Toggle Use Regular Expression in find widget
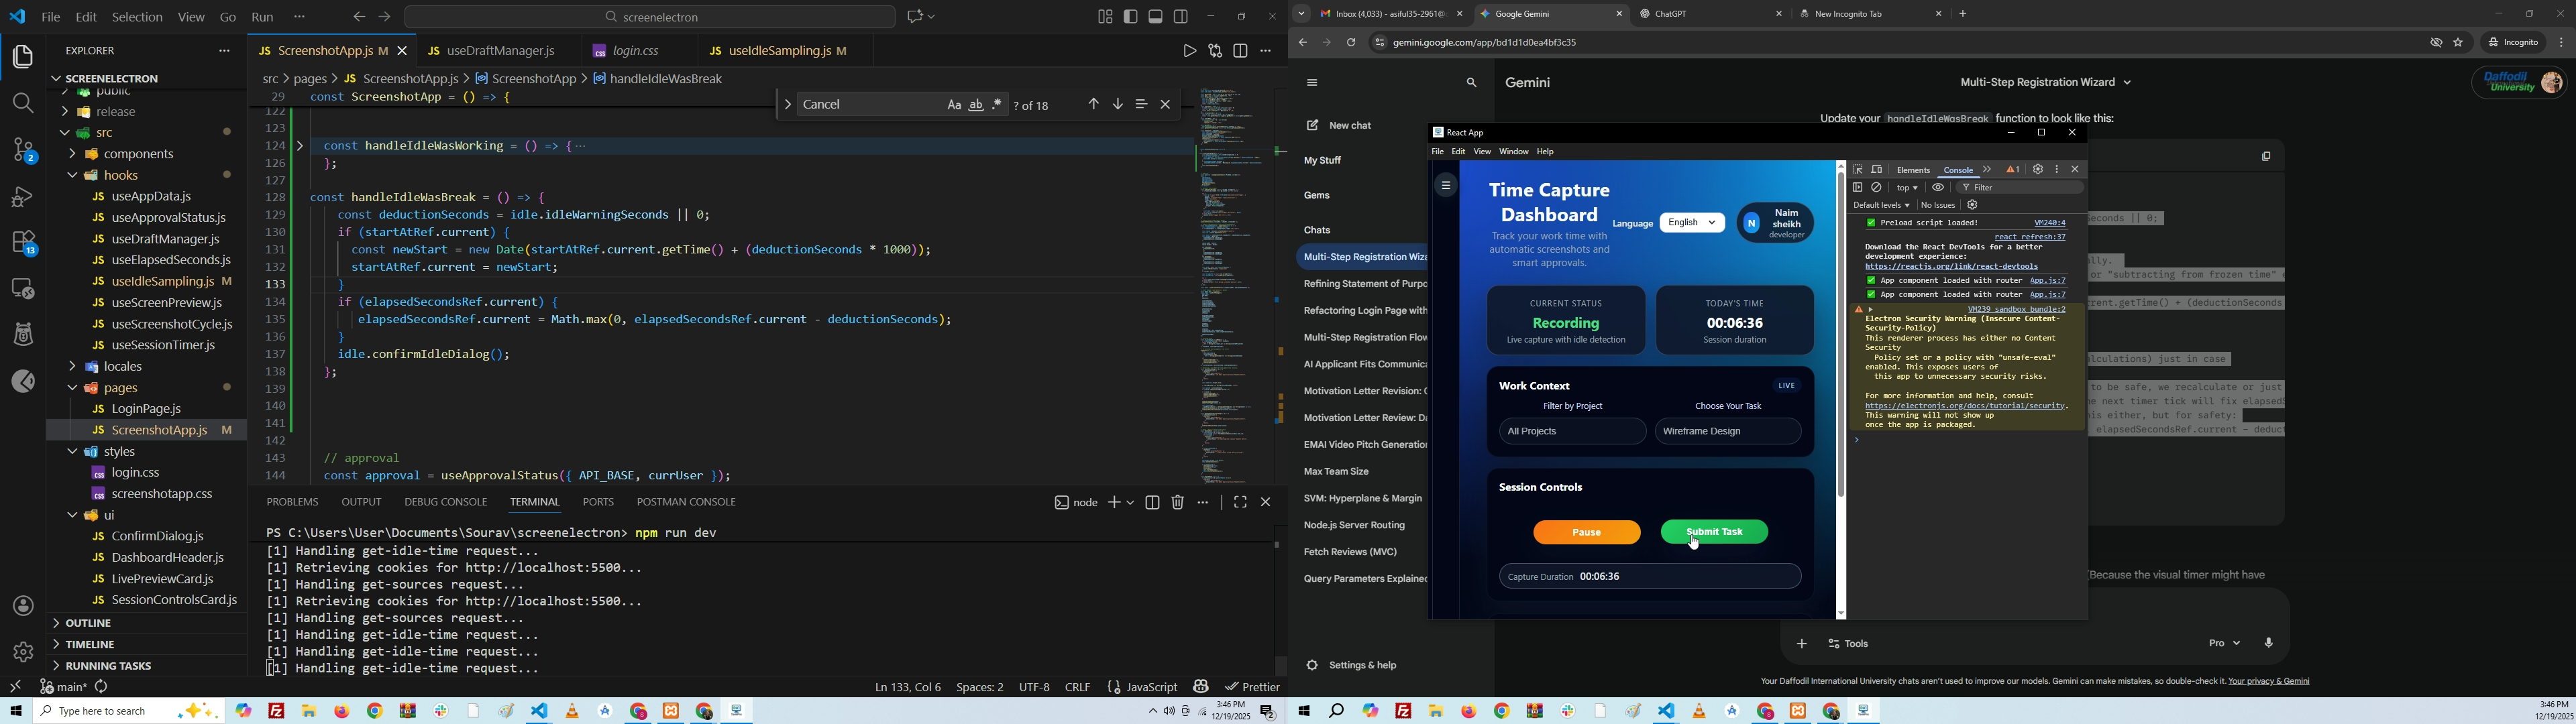Image resolution: width=2576 pixels, height=724 pixels. 997,105
